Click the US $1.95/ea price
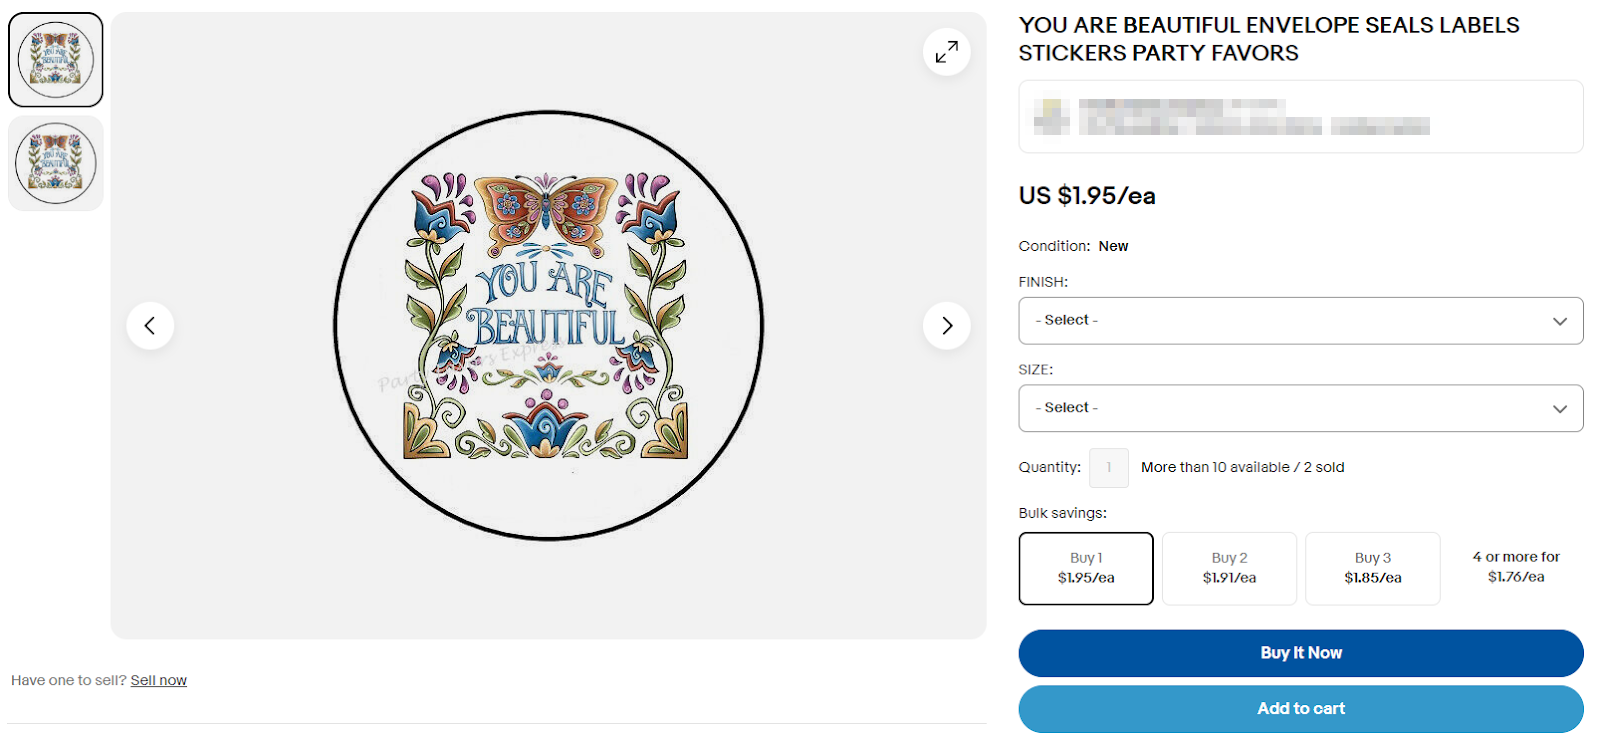Image resolution: width=1600 pixels, height=736 pixels. pyautogui.click(x=1086, y=195)
